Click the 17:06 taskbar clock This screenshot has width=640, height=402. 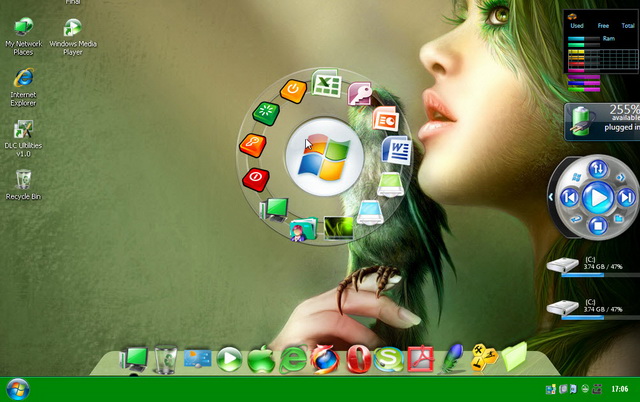coord(619,389)
